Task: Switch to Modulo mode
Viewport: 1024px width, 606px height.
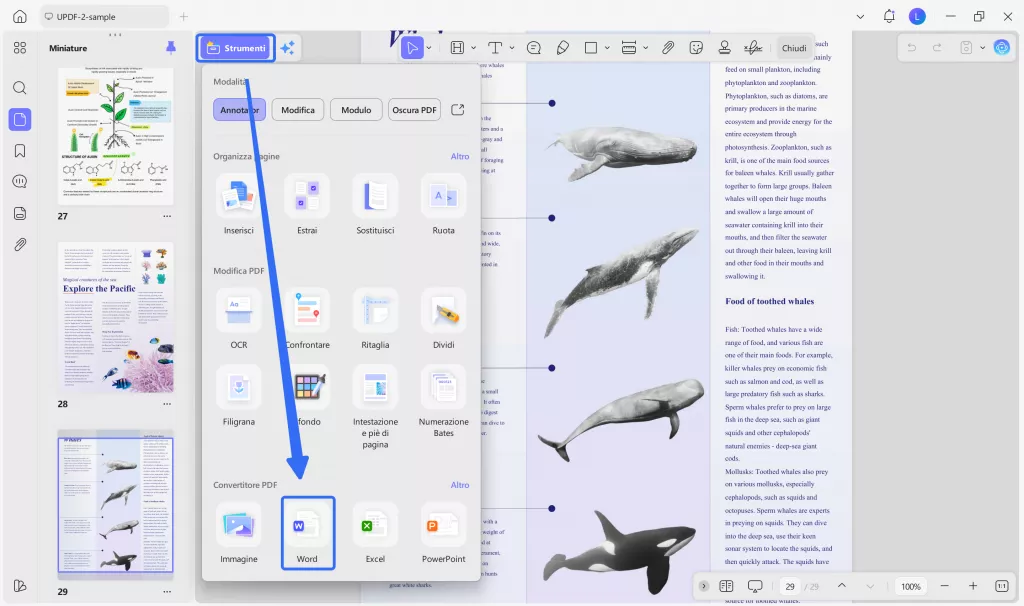Action: click(x=356, y=110)
